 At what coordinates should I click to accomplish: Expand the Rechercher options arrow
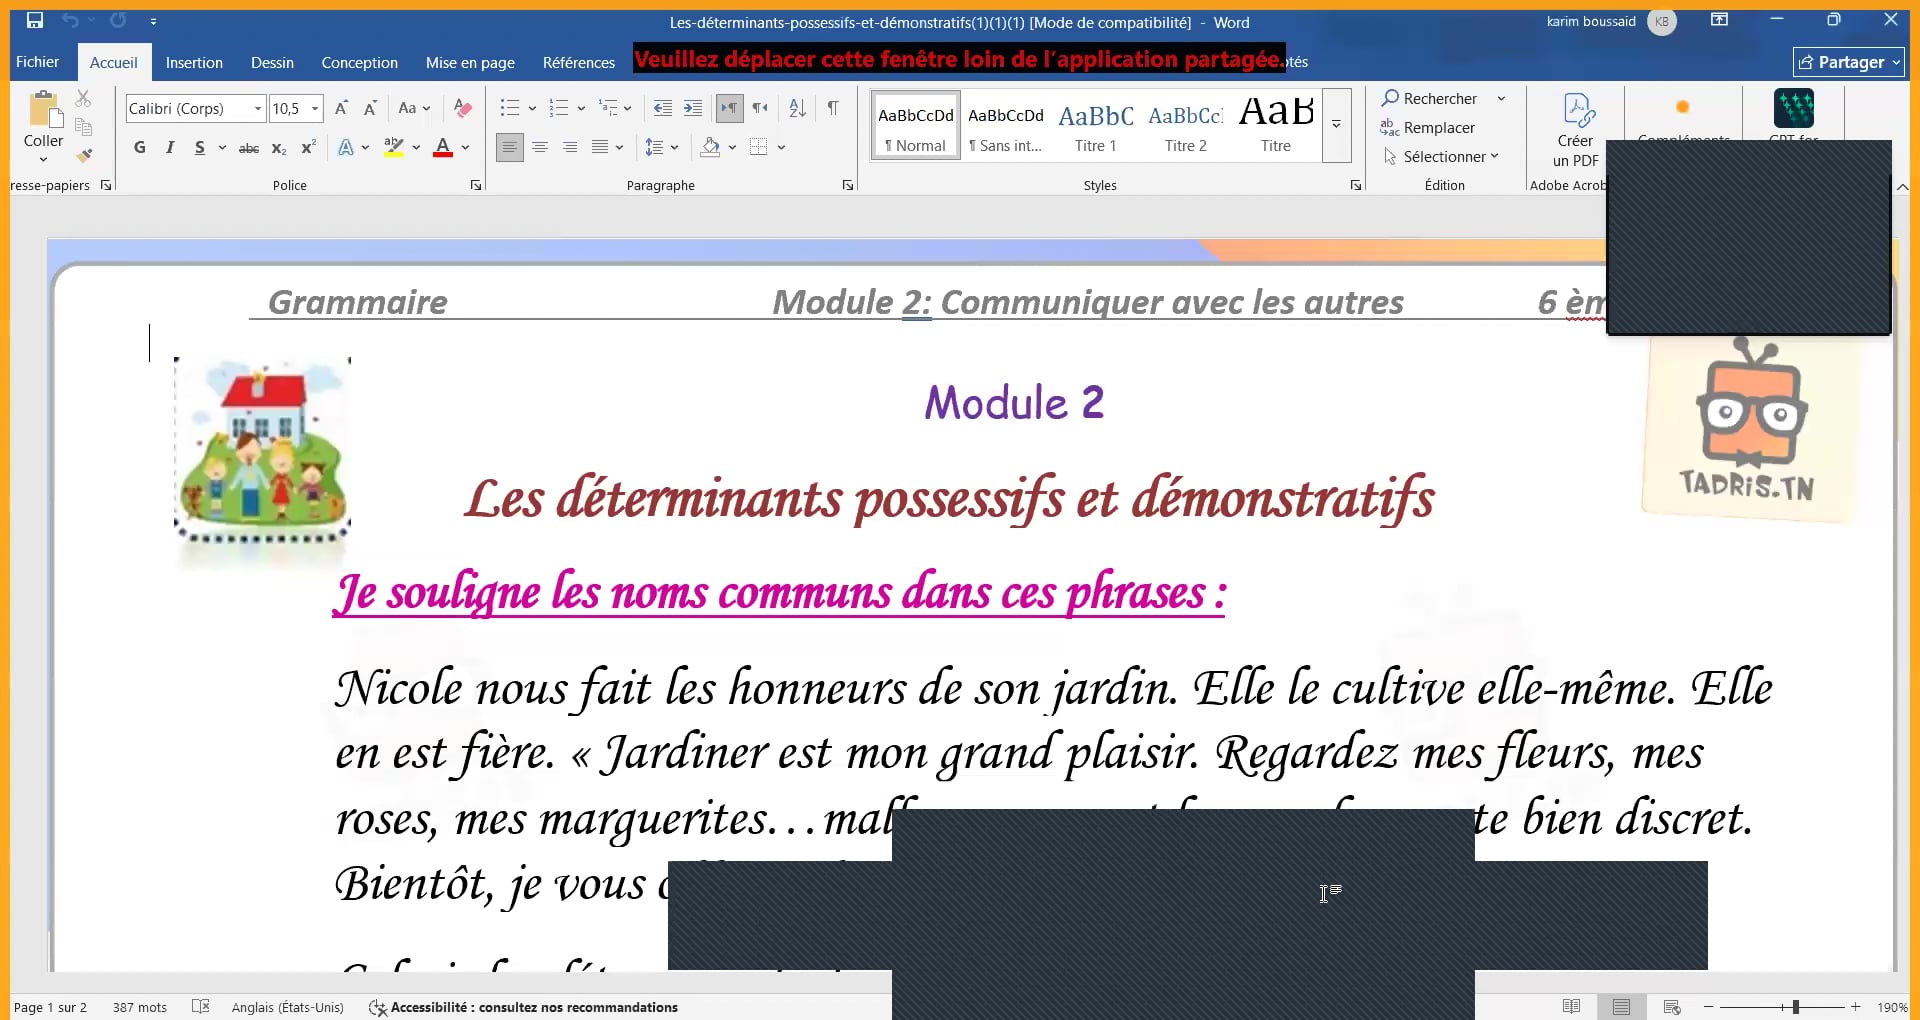[1501, 98]
